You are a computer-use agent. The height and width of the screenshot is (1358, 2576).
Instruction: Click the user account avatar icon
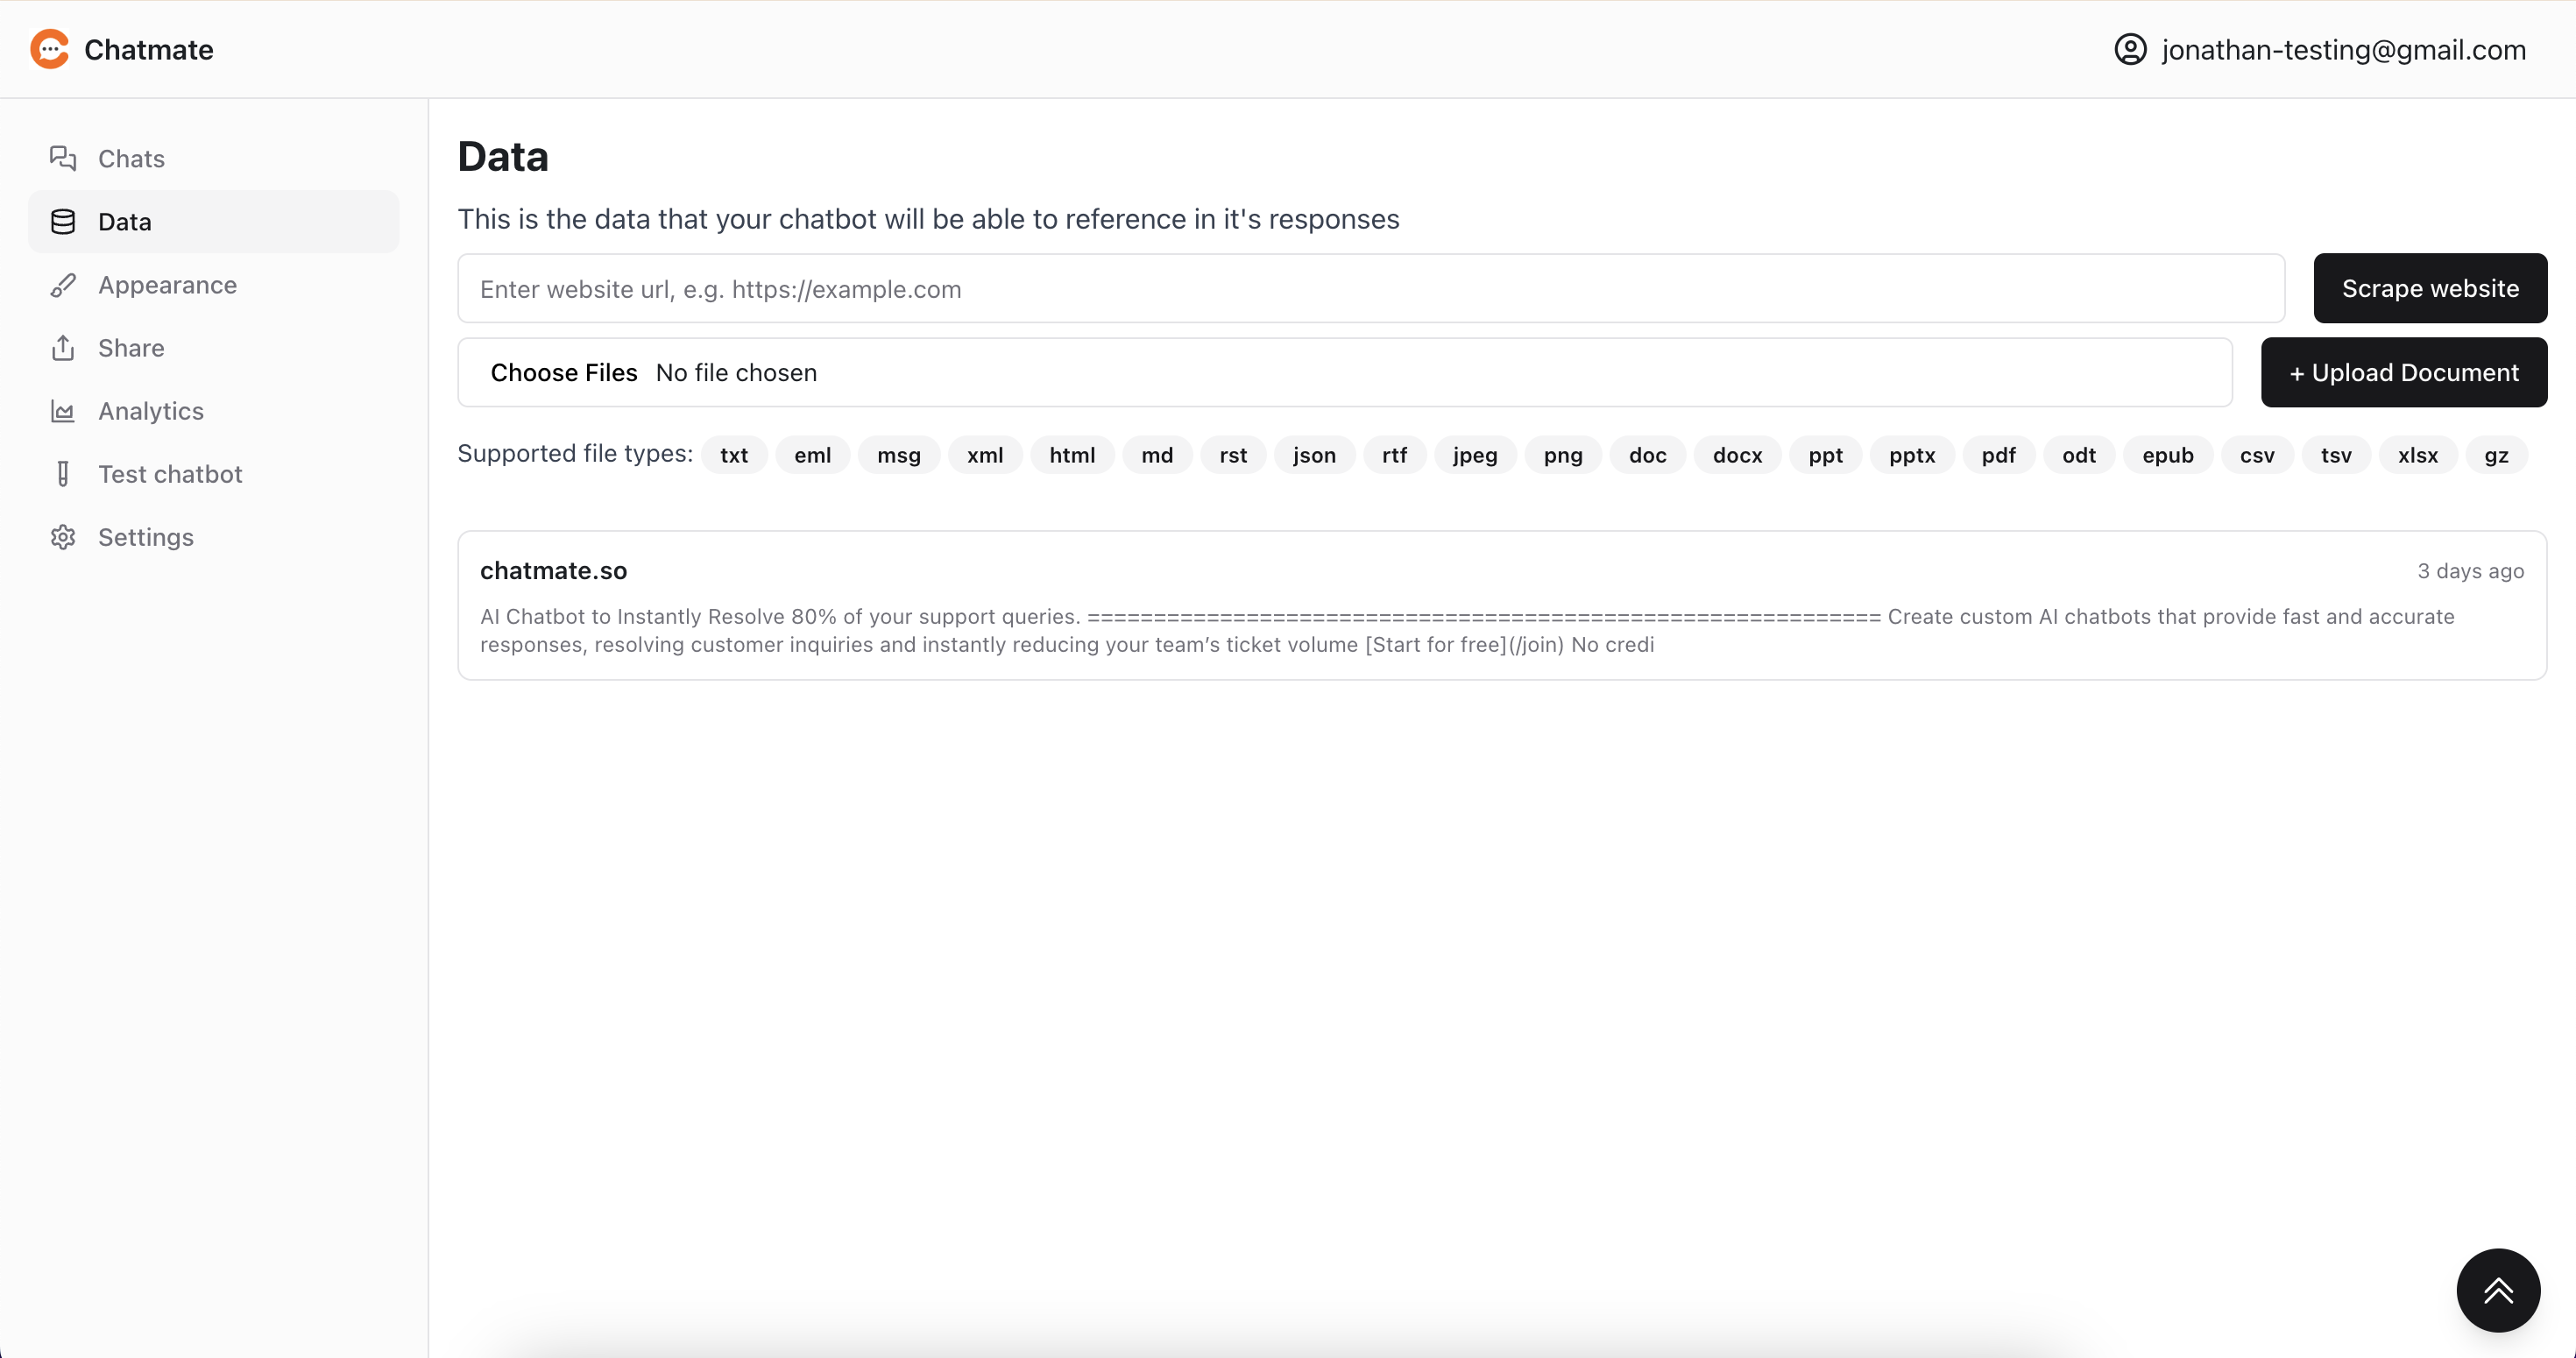tap(2130, 49)
